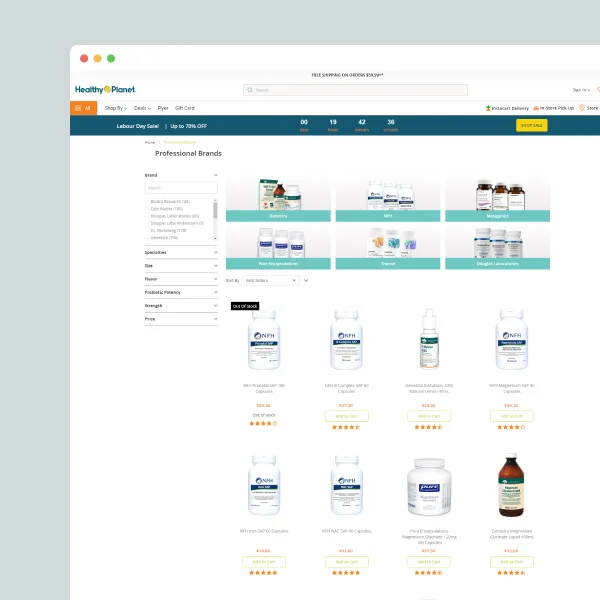Click the star rating under NFH Magnesium SAP
Screen dimensions: 600x600
(511, 427)
